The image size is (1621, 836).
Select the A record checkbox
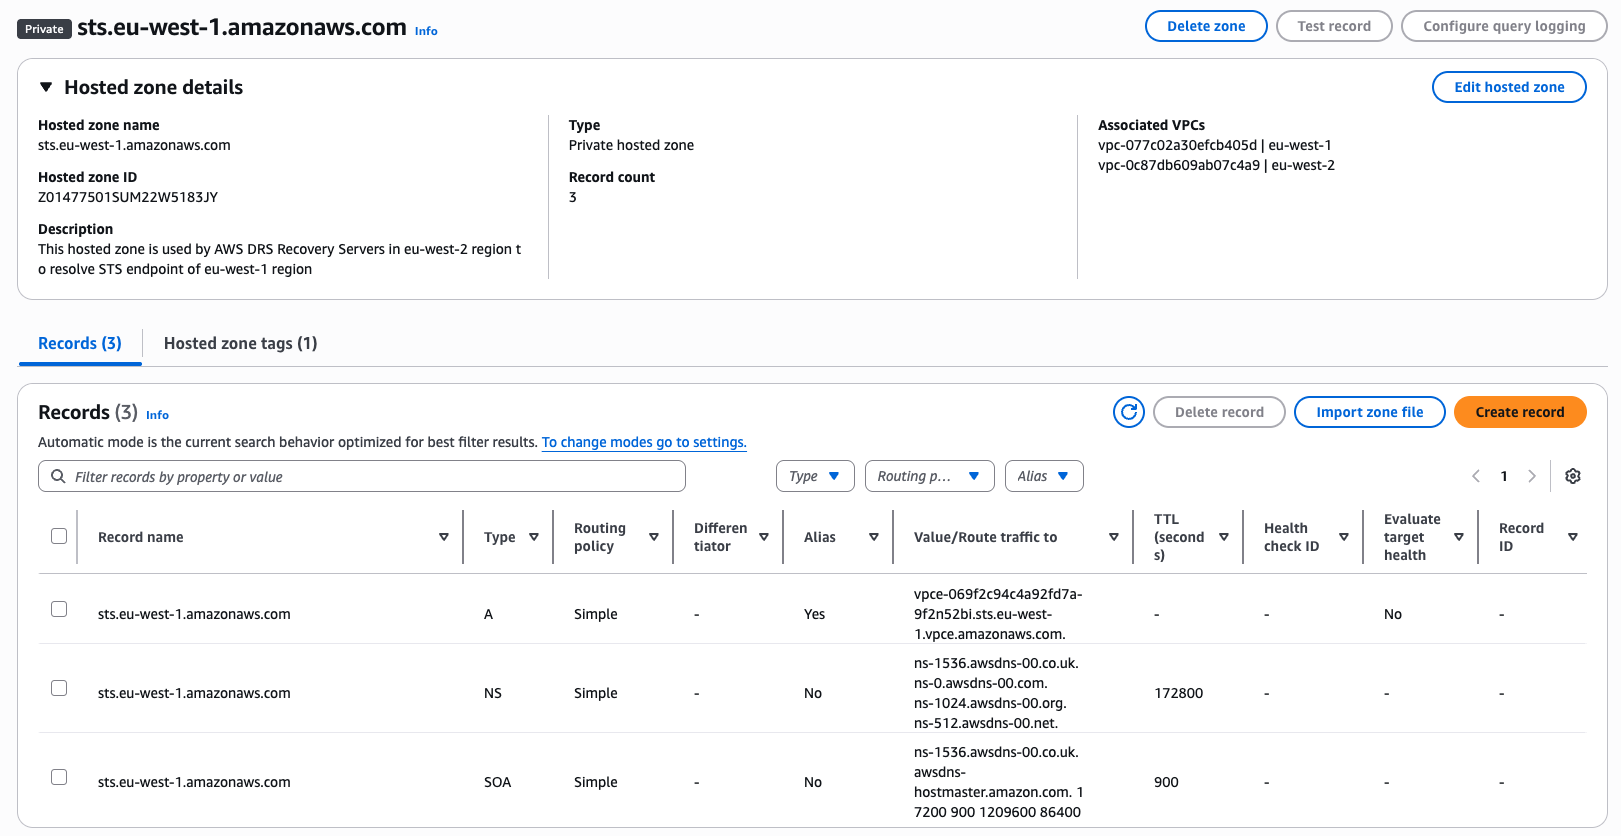[x=59, y=609]
